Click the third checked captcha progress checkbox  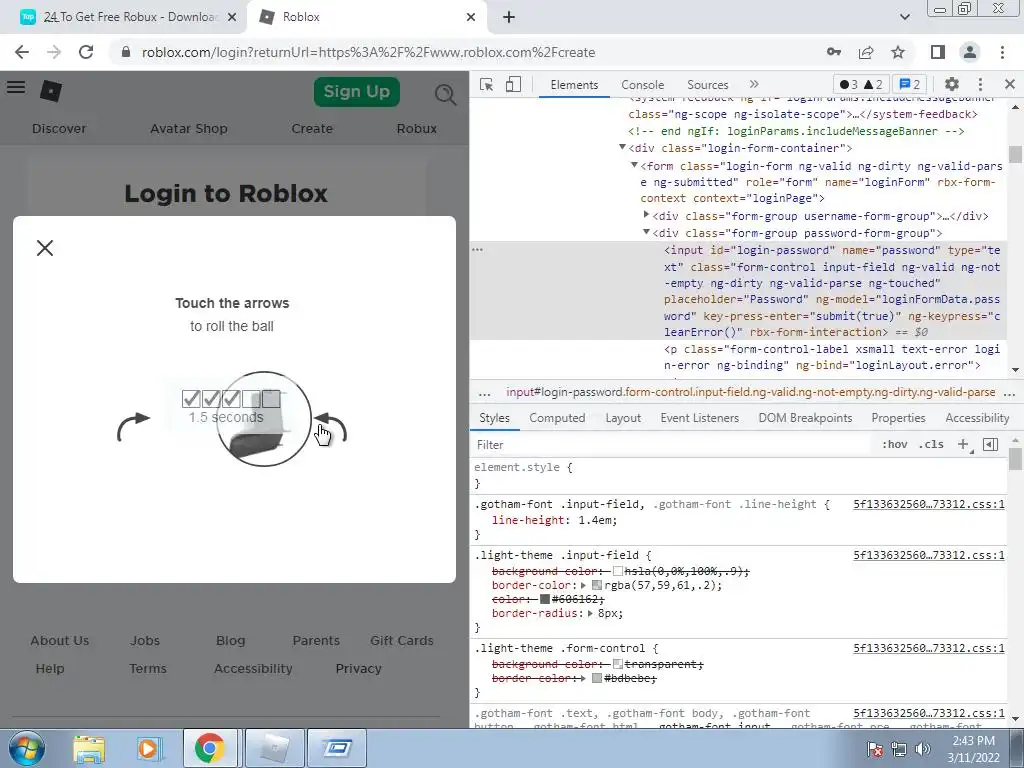pos(231,398)
